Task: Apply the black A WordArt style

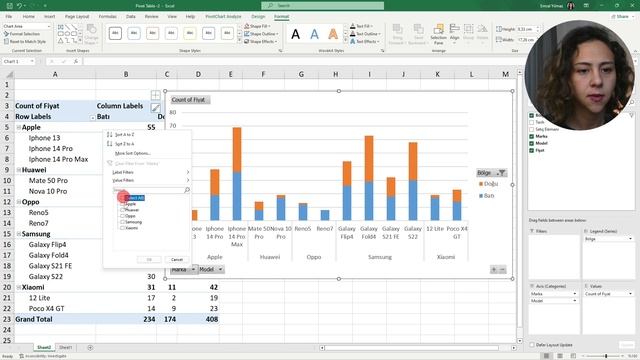Action: click(296, 34)
